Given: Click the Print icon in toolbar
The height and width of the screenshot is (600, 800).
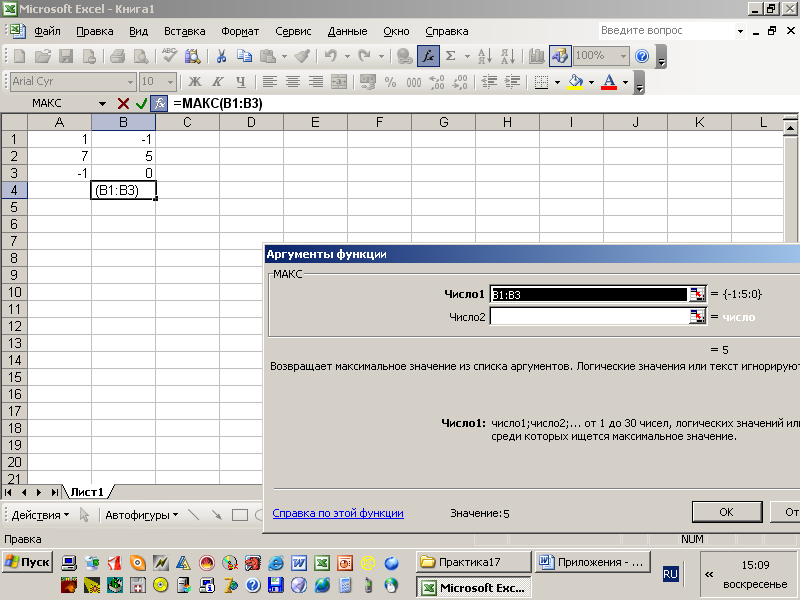Looking at the screenshot, I should [x=117, y=56].
